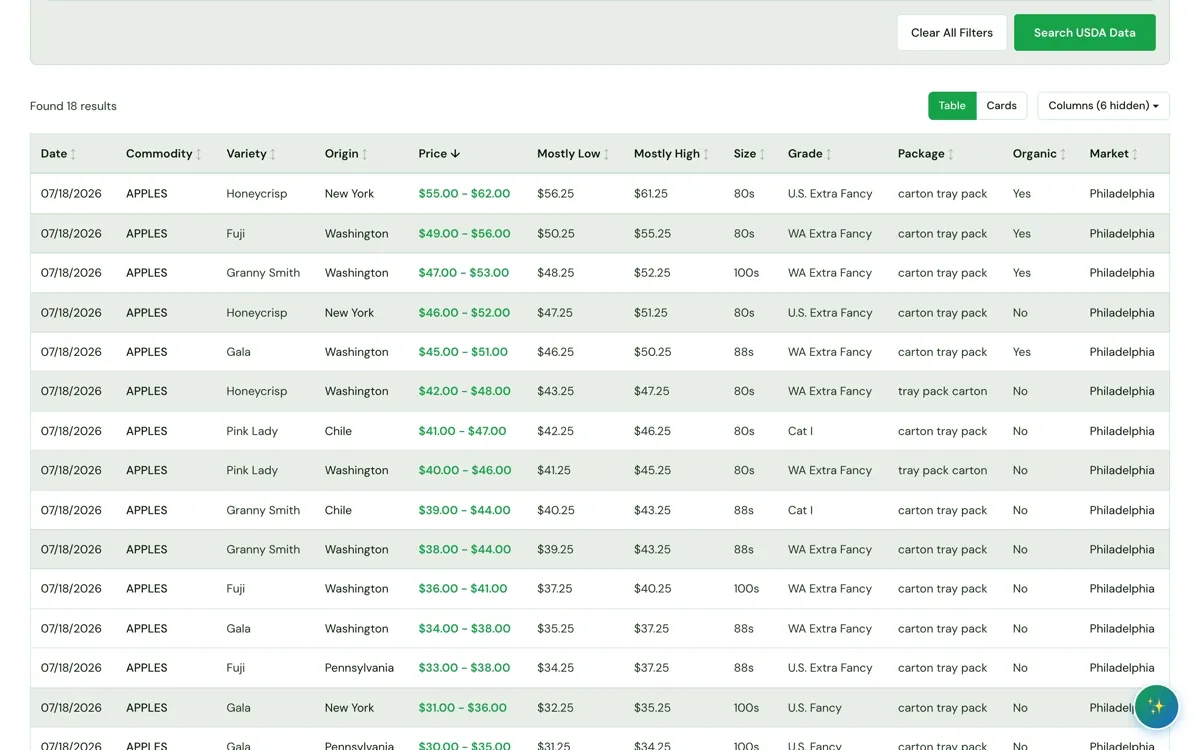Sort by Grade column arrows
The height and width of the screenshot is (750, 1200).
pos(829,154)
